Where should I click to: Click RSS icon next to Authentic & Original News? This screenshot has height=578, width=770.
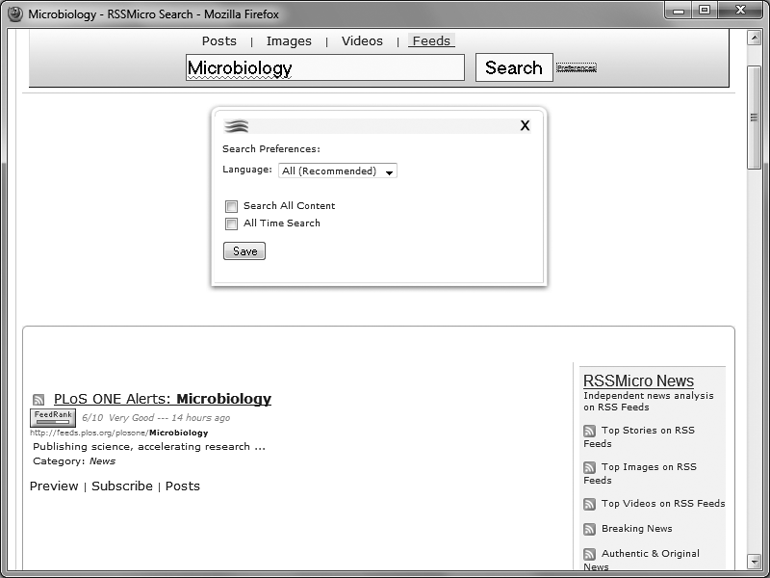[590, 554]
